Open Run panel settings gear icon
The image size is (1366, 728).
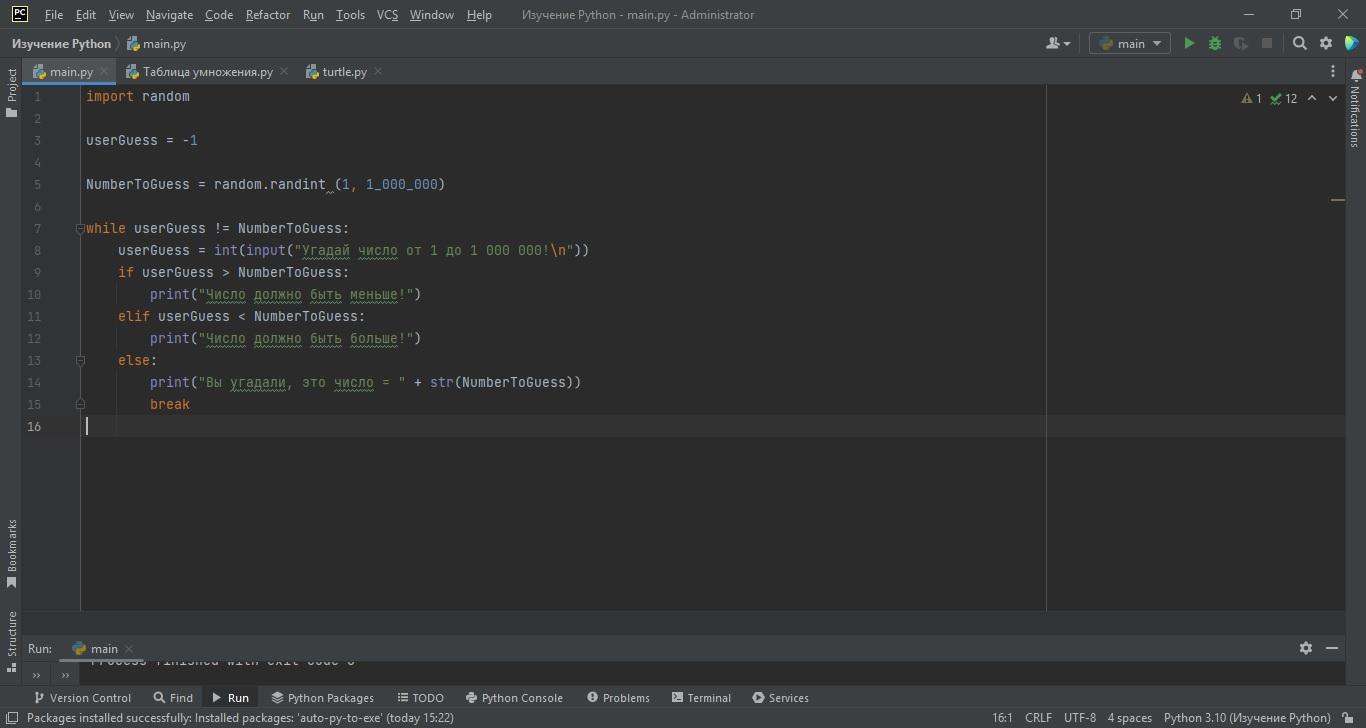1305,648
